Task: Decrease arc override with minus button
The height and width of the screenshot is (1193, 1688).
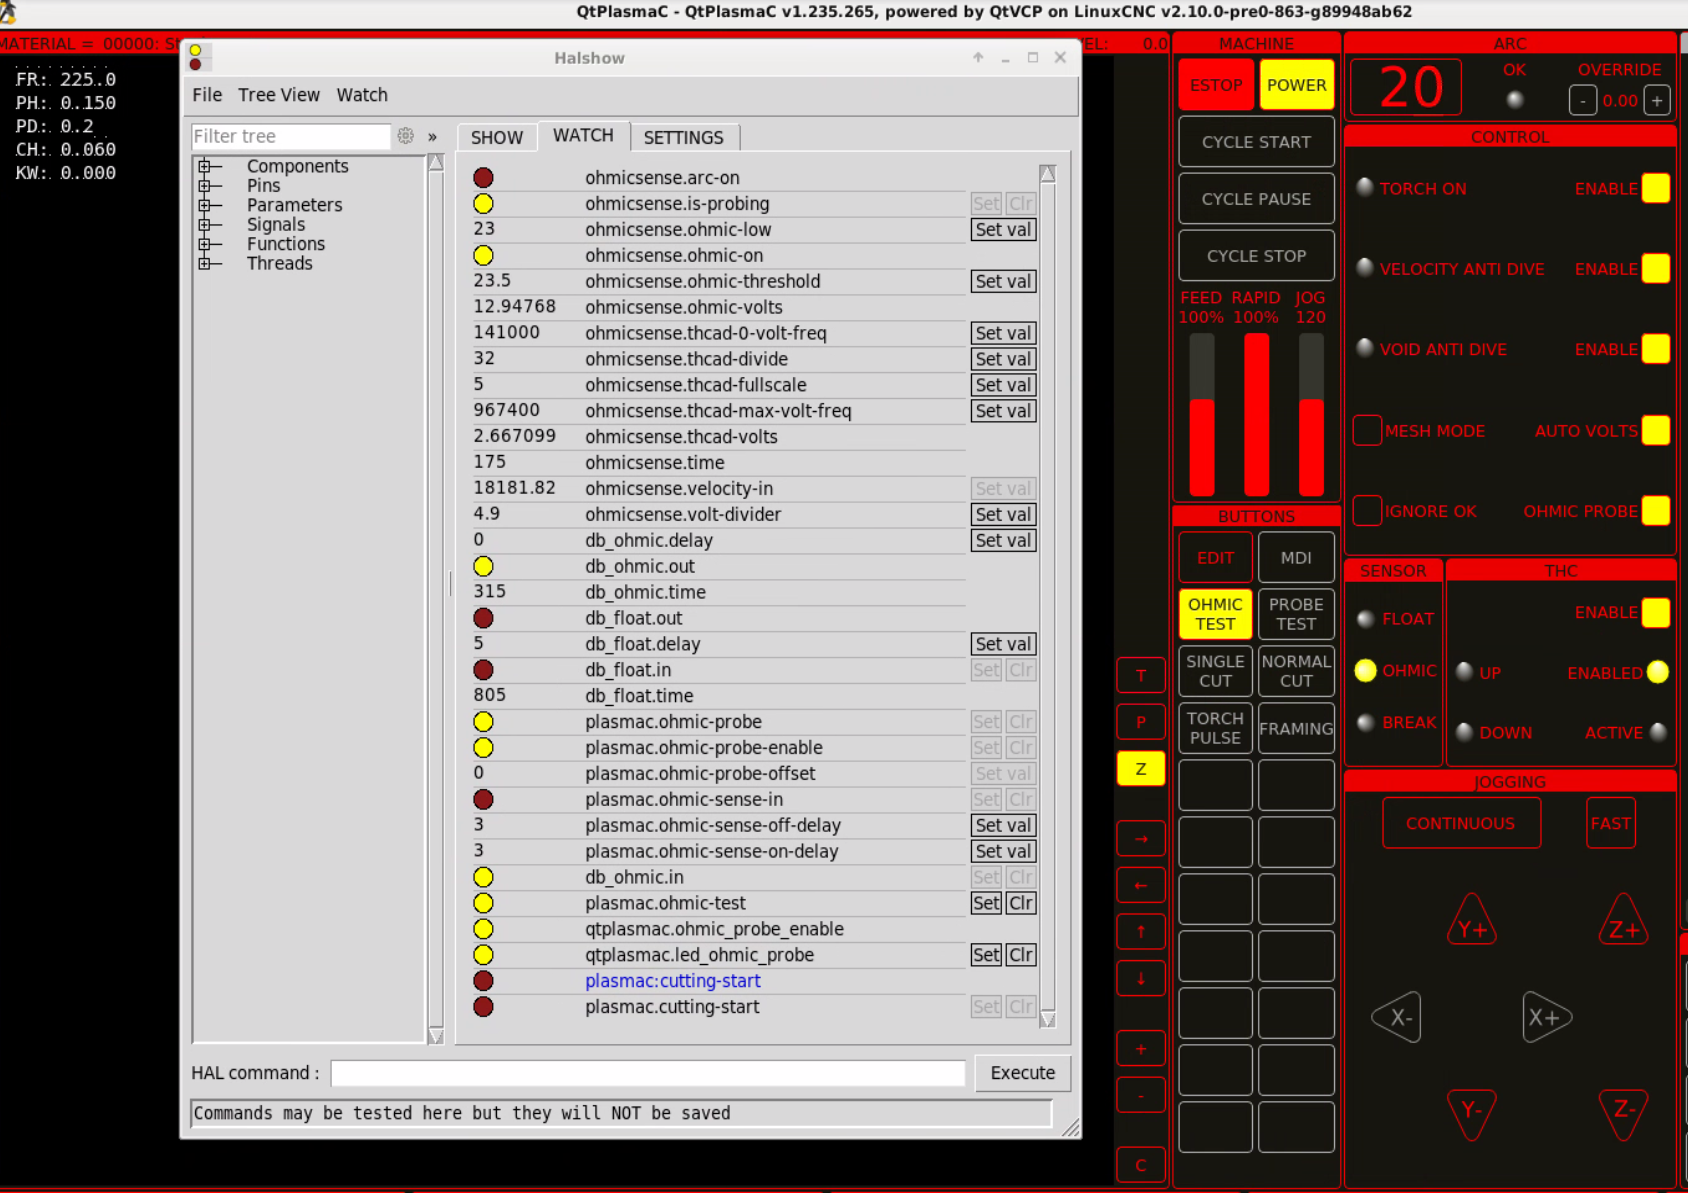Action: 1582,101
